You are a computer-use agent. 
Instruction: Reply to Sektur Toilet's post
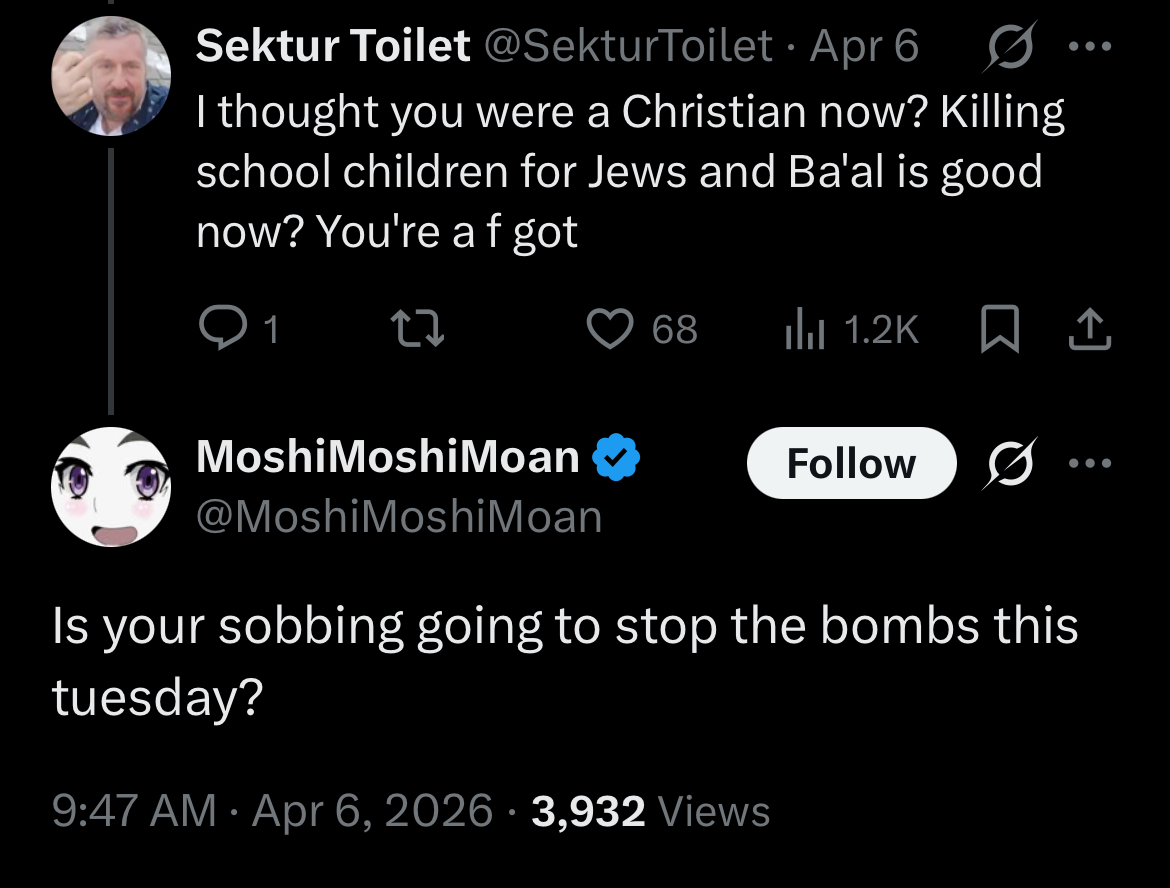point(224,329)
